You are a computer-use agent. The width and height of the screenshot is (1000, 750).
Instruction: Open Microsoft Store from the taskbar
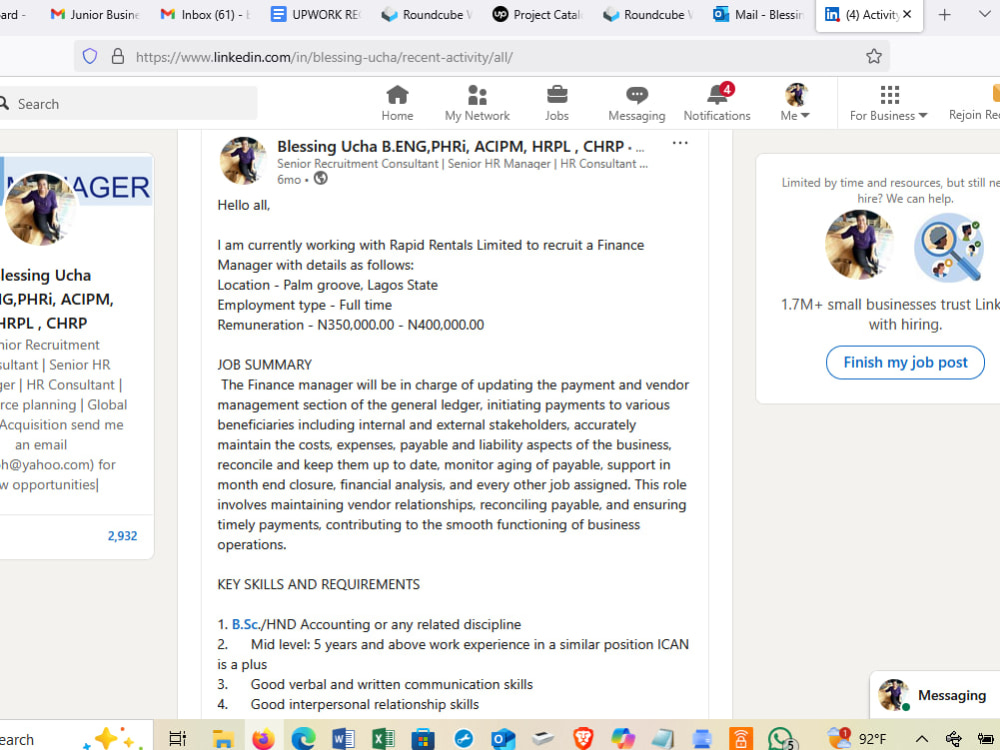[423, 738]
